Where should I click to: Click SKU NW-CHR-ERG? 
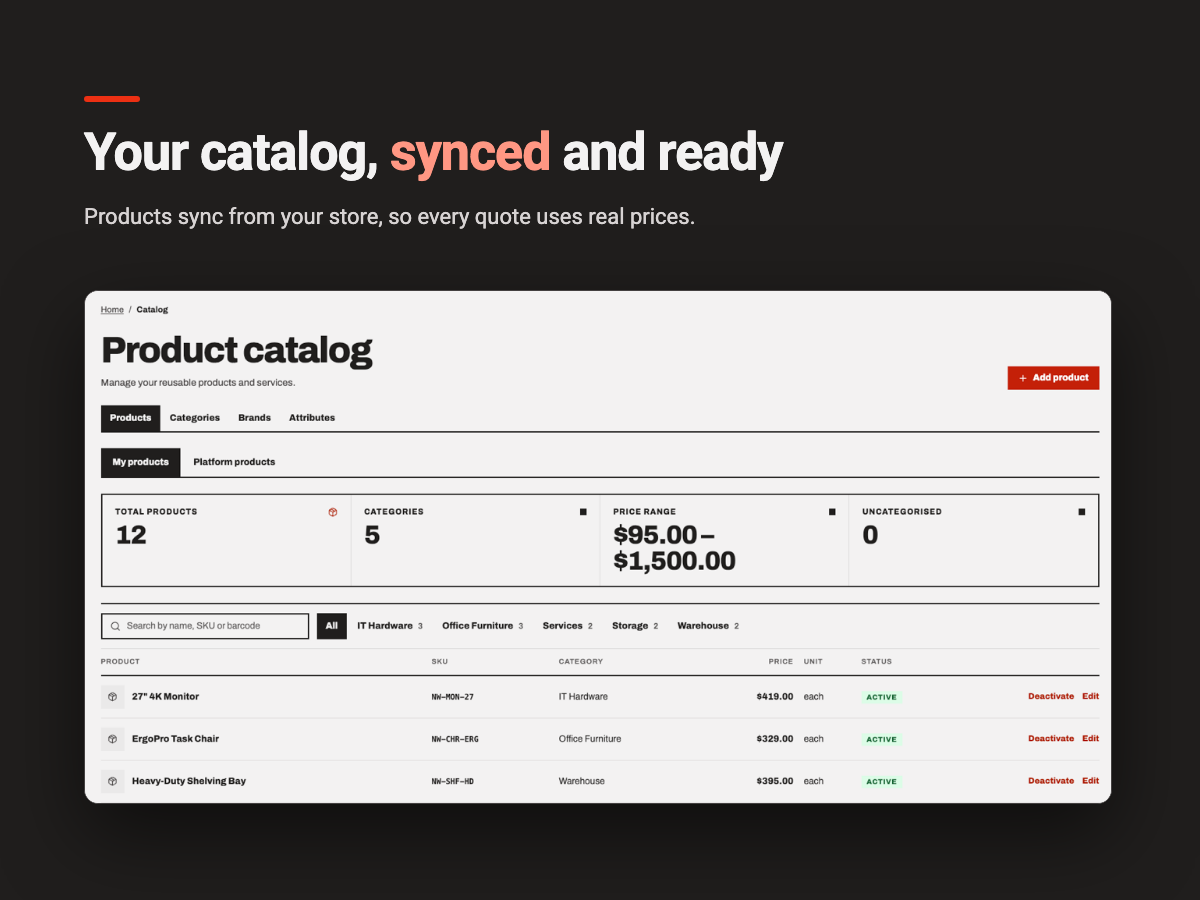tap(455, 739)
